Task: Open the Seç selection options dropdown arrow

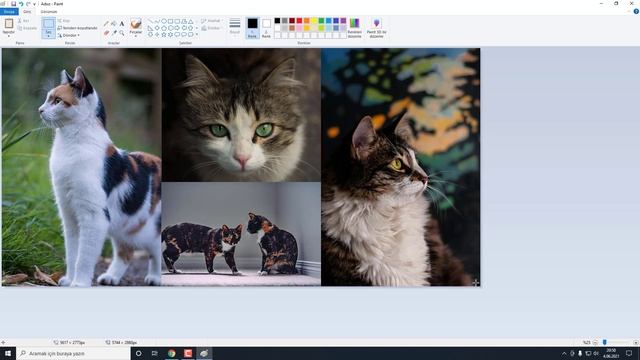Action: click(49, 35)
